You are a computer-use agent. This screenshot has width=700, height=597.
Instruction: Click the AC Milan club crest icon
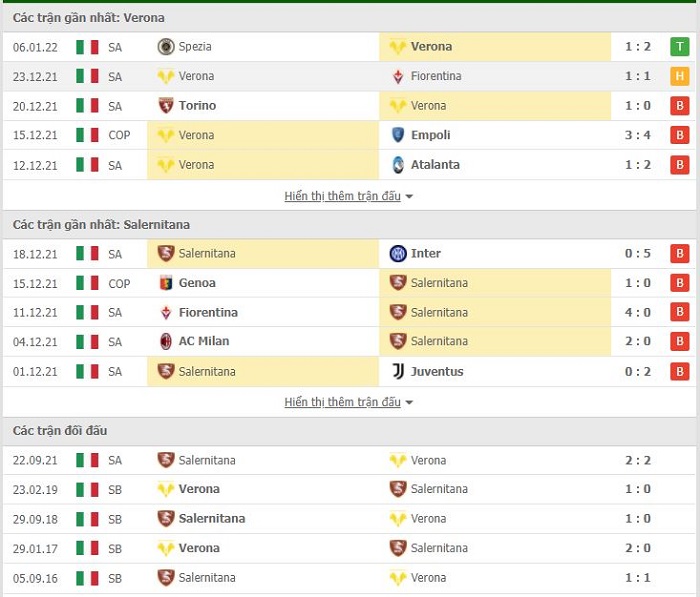[x=166, y=342]
